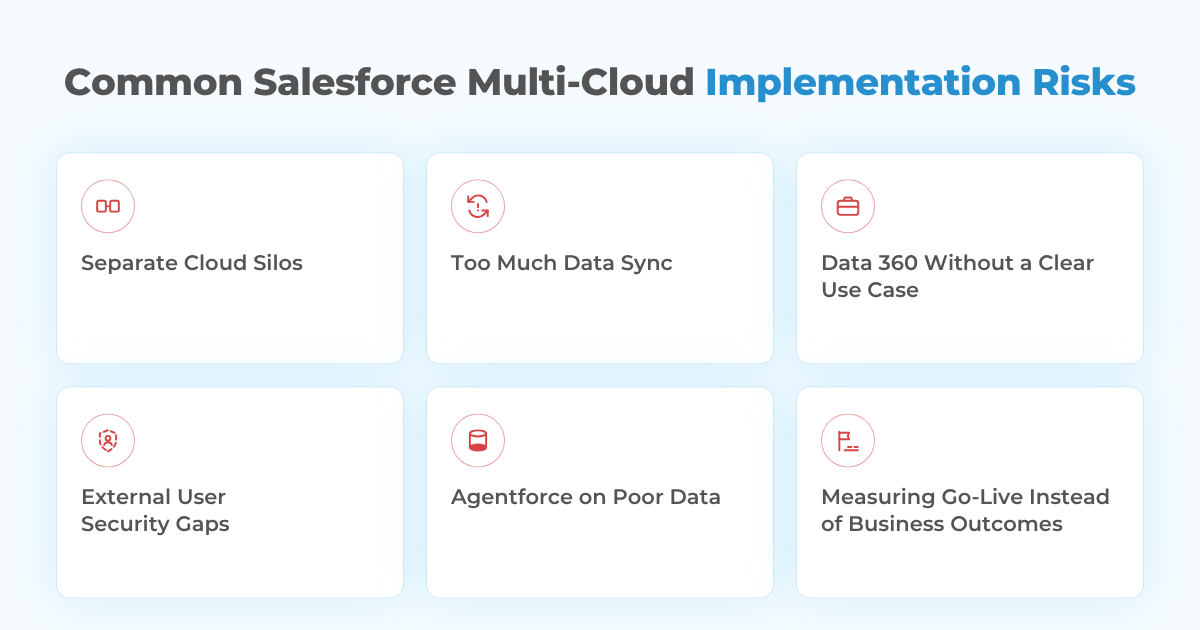Select the "External User Security Gaps" text
This screenshot has height=630, width=1200.
coord(155,510)
